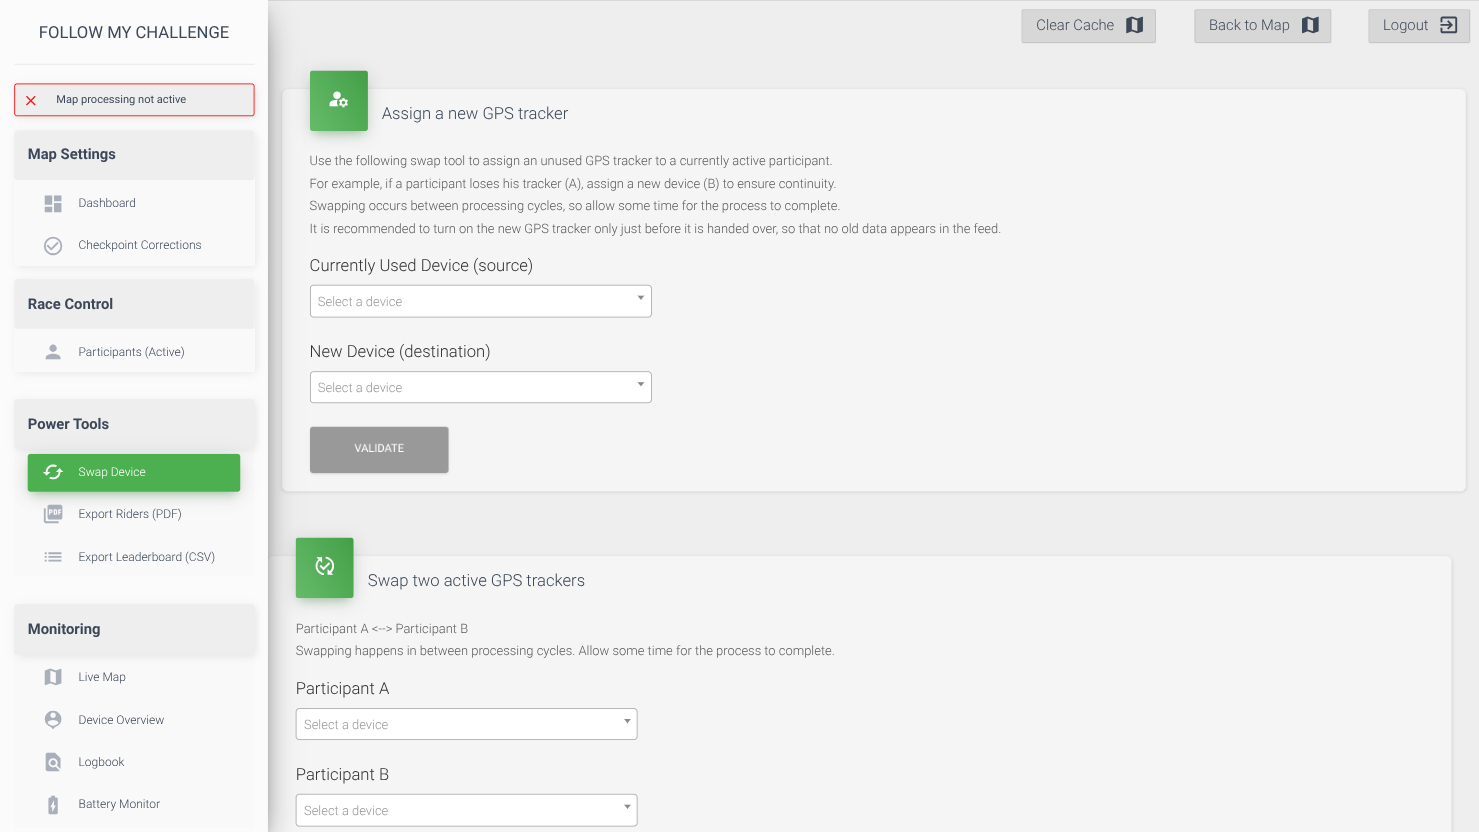Log out using the Logout button

(1418, 26)
